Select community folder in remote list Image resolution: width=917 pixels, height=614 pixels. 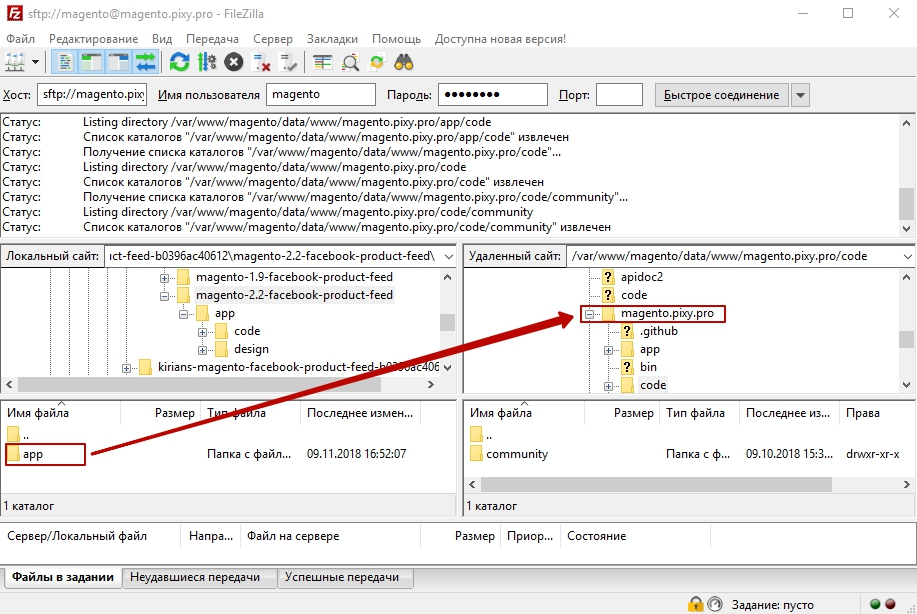pyautogui.click(x=517, y=454)
